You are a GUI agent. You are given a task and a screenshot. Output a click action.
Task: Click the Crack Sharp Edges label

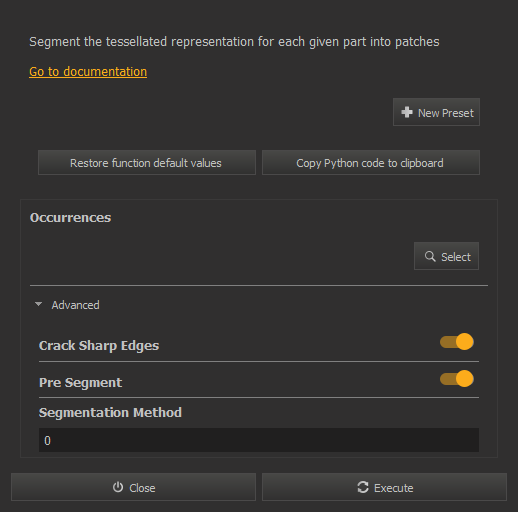(99, 346)
